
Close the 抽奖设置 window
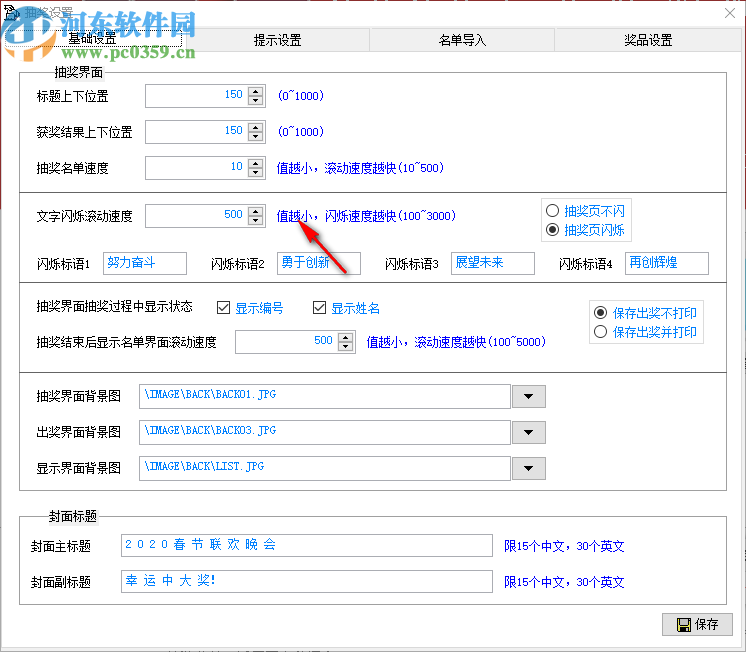[730, 13]
